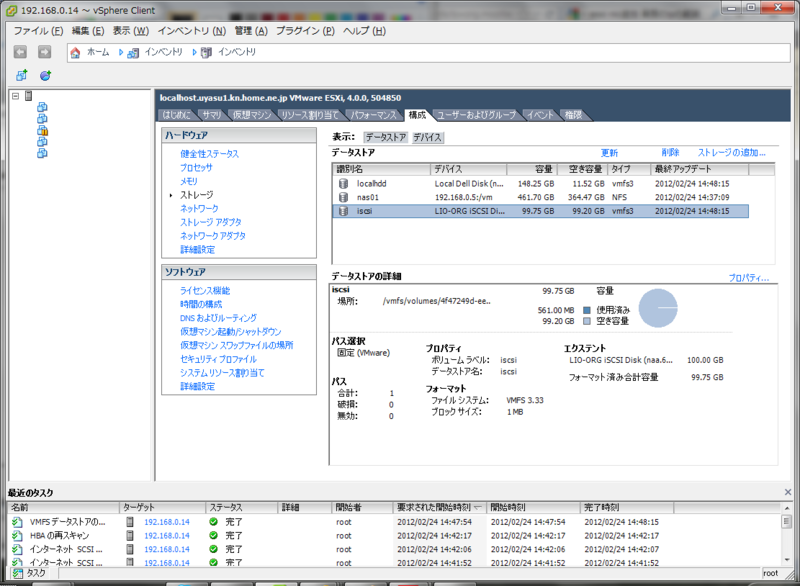
Task: Open datastore プロパティ... link
Action: click(x=748, y=278)
